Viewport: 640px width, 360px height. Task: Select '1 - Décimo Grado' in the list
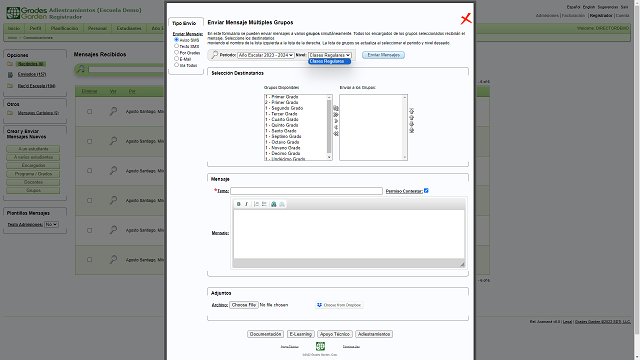click(x=282, y=153)
